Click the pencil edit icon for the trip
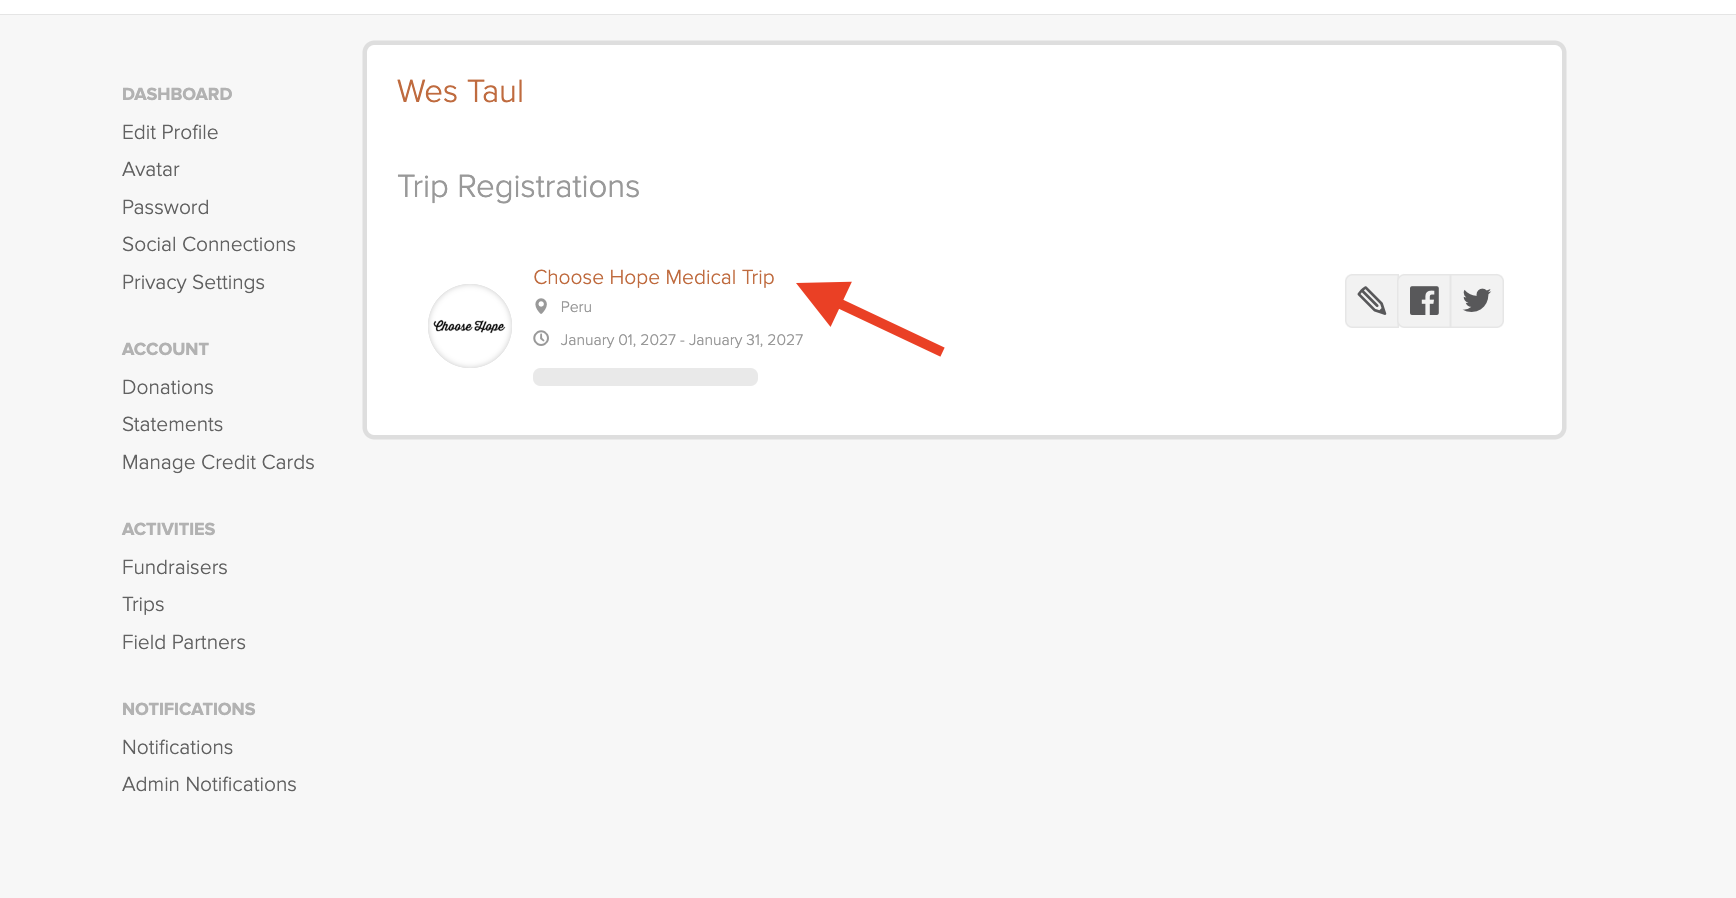 click(x=1371, y=300)
